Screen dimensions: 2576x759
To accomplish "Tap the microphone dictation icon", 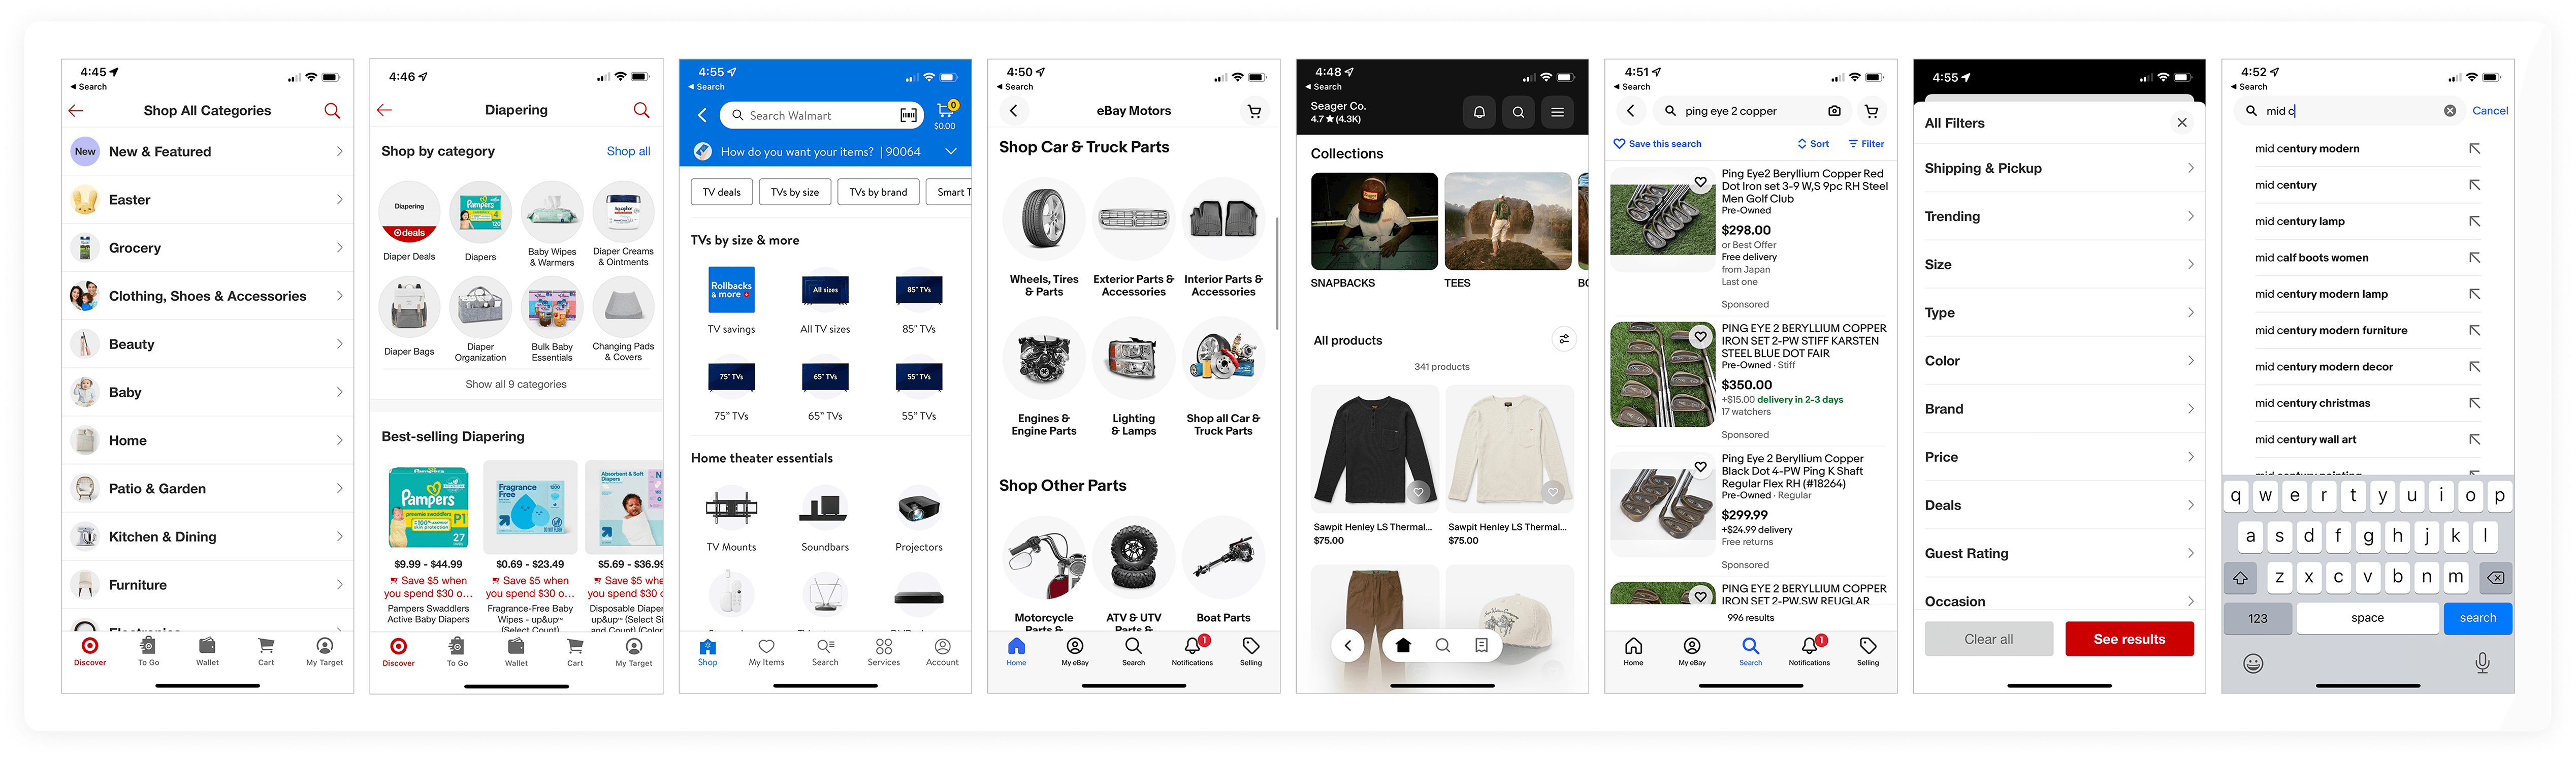I will pyautogui.click(x=2482, y=663).
